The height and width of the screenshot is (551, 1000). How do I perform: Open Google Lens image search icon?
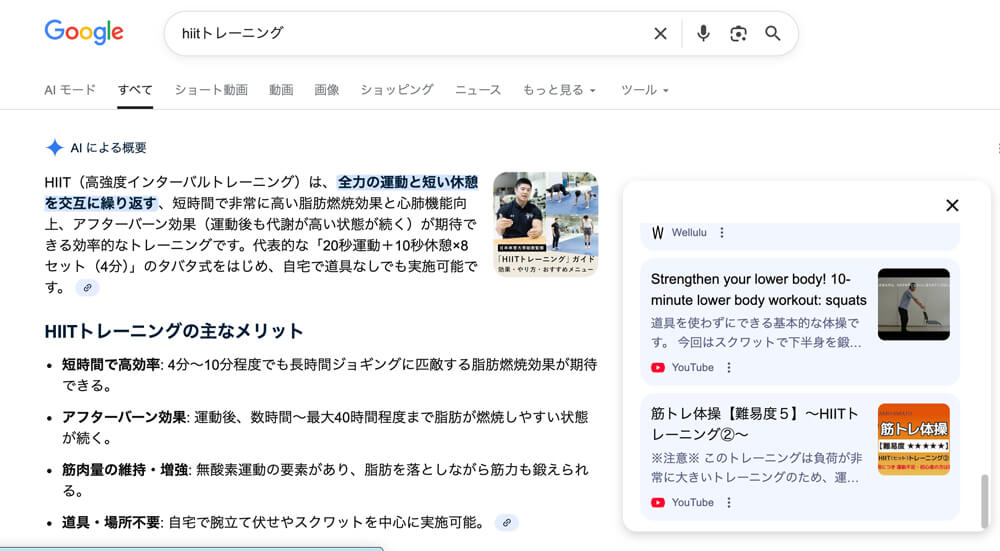738,33
